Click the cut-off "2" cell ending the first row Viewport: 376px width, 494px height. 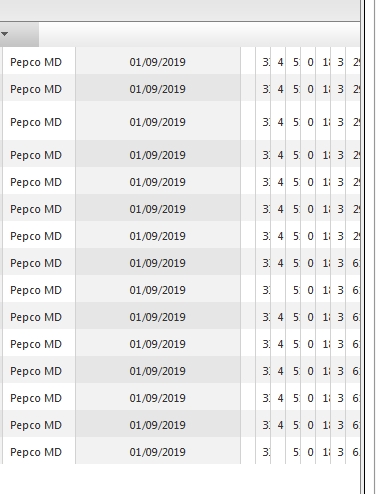pos(353,62)
